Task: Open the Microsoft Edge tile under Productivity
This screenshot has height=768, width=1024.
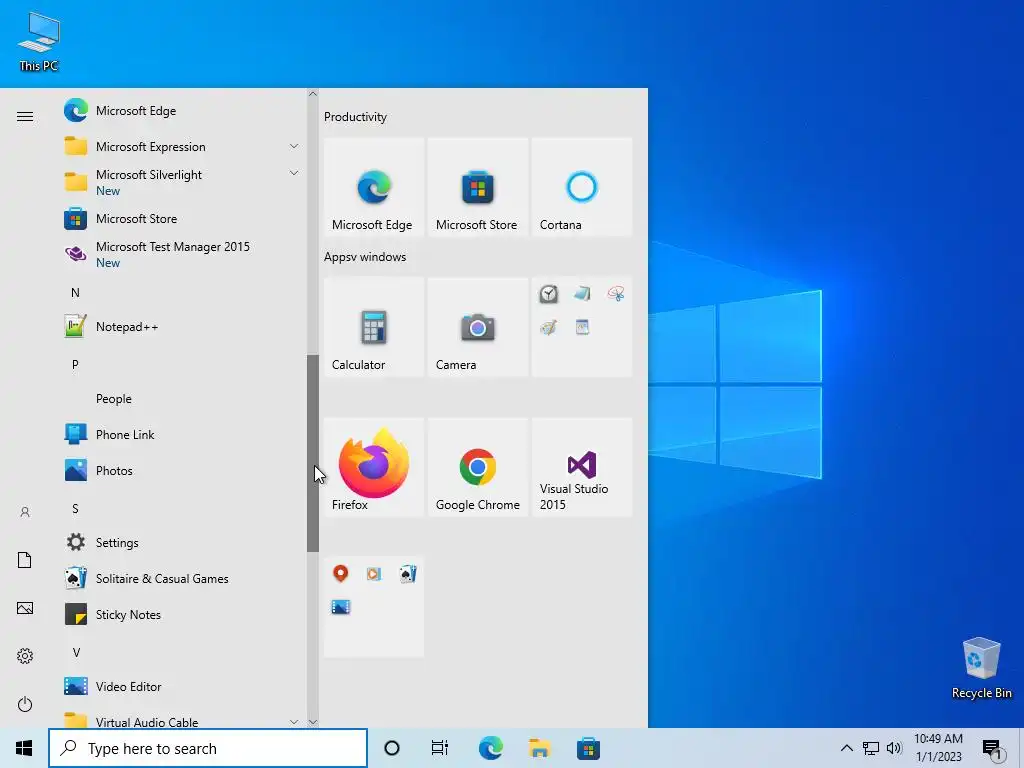Action: coord(374,187)
